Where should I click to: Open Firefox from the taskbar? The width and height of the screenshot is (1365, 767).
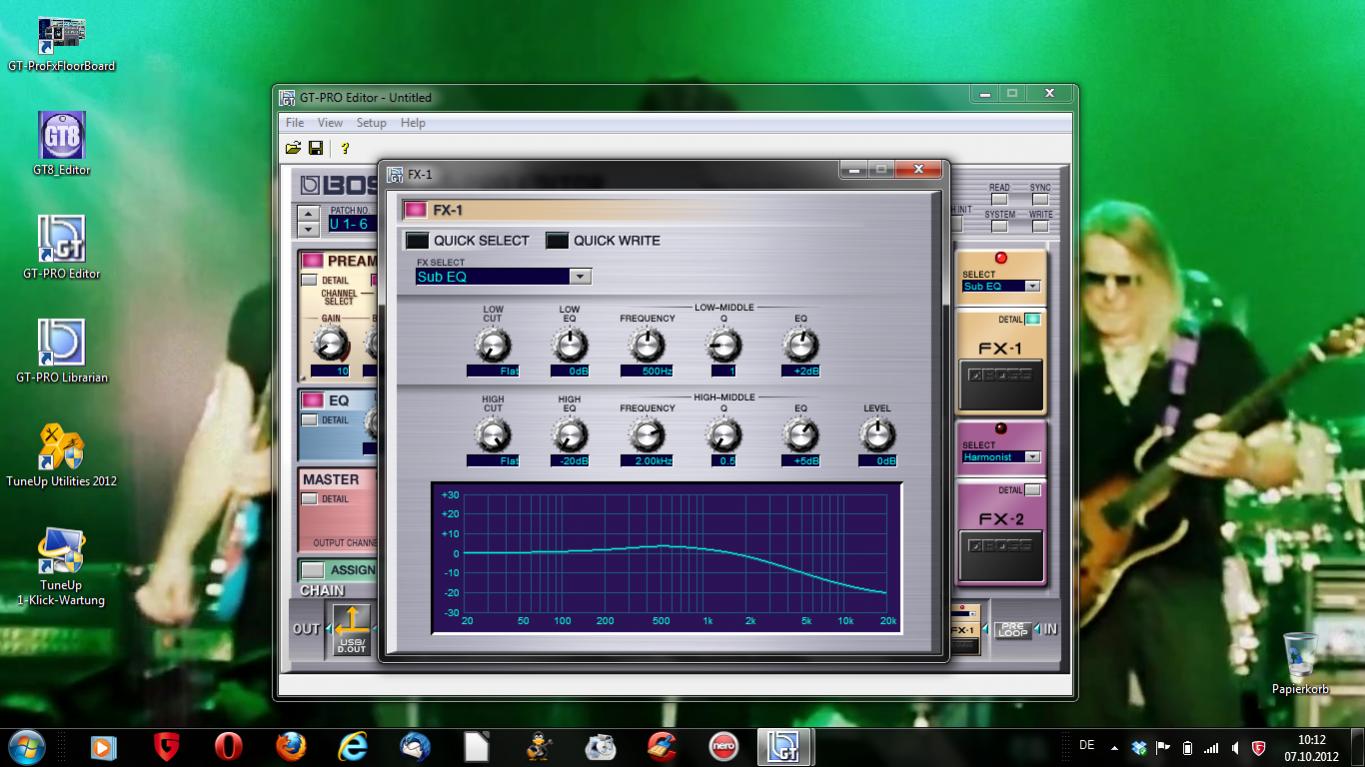click(291, 747)
